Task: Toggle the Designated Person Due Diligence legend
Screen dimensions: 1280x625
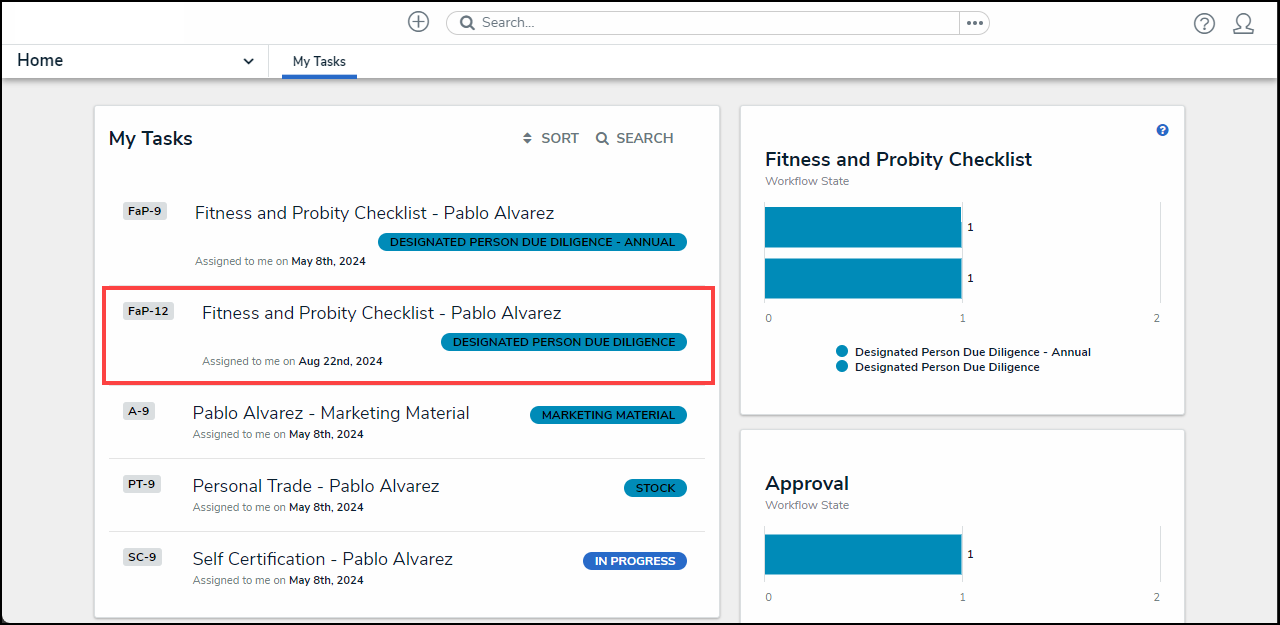Action: coord(945,367)
